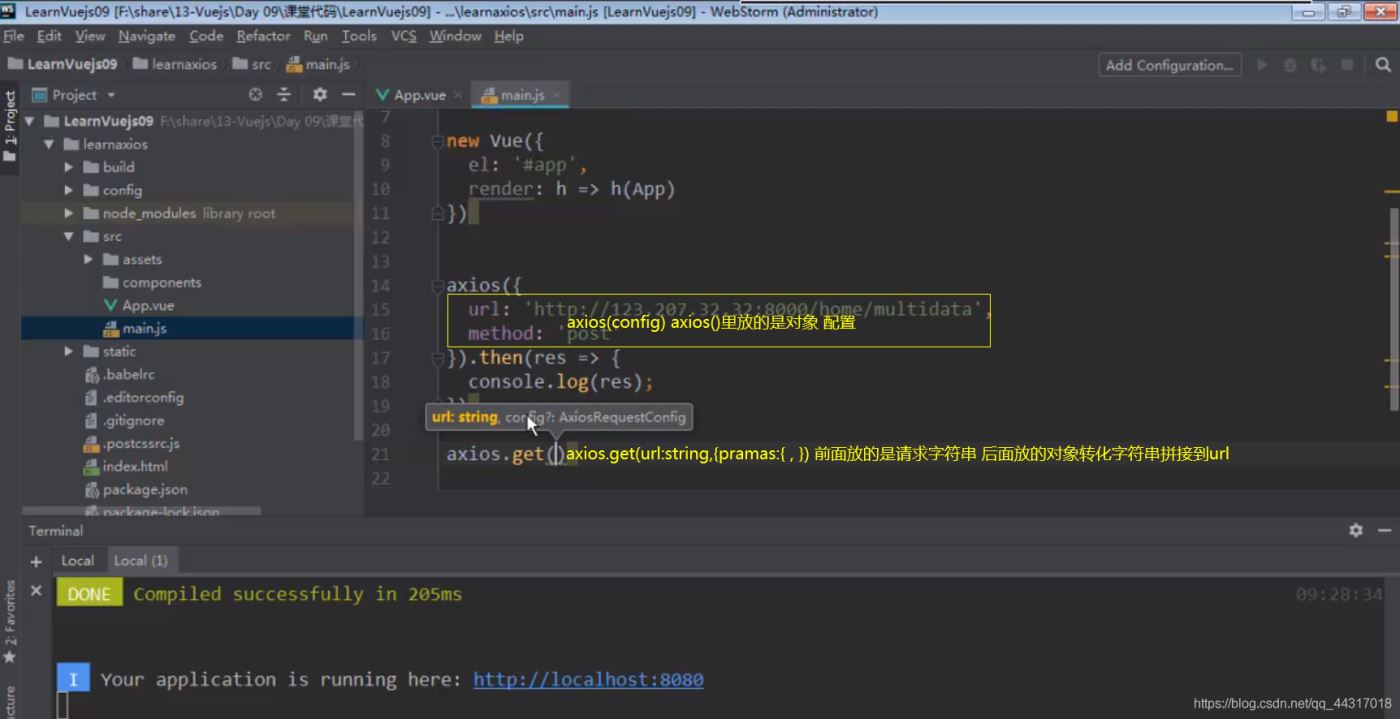Select the components folder in tree

coord(152,282)
